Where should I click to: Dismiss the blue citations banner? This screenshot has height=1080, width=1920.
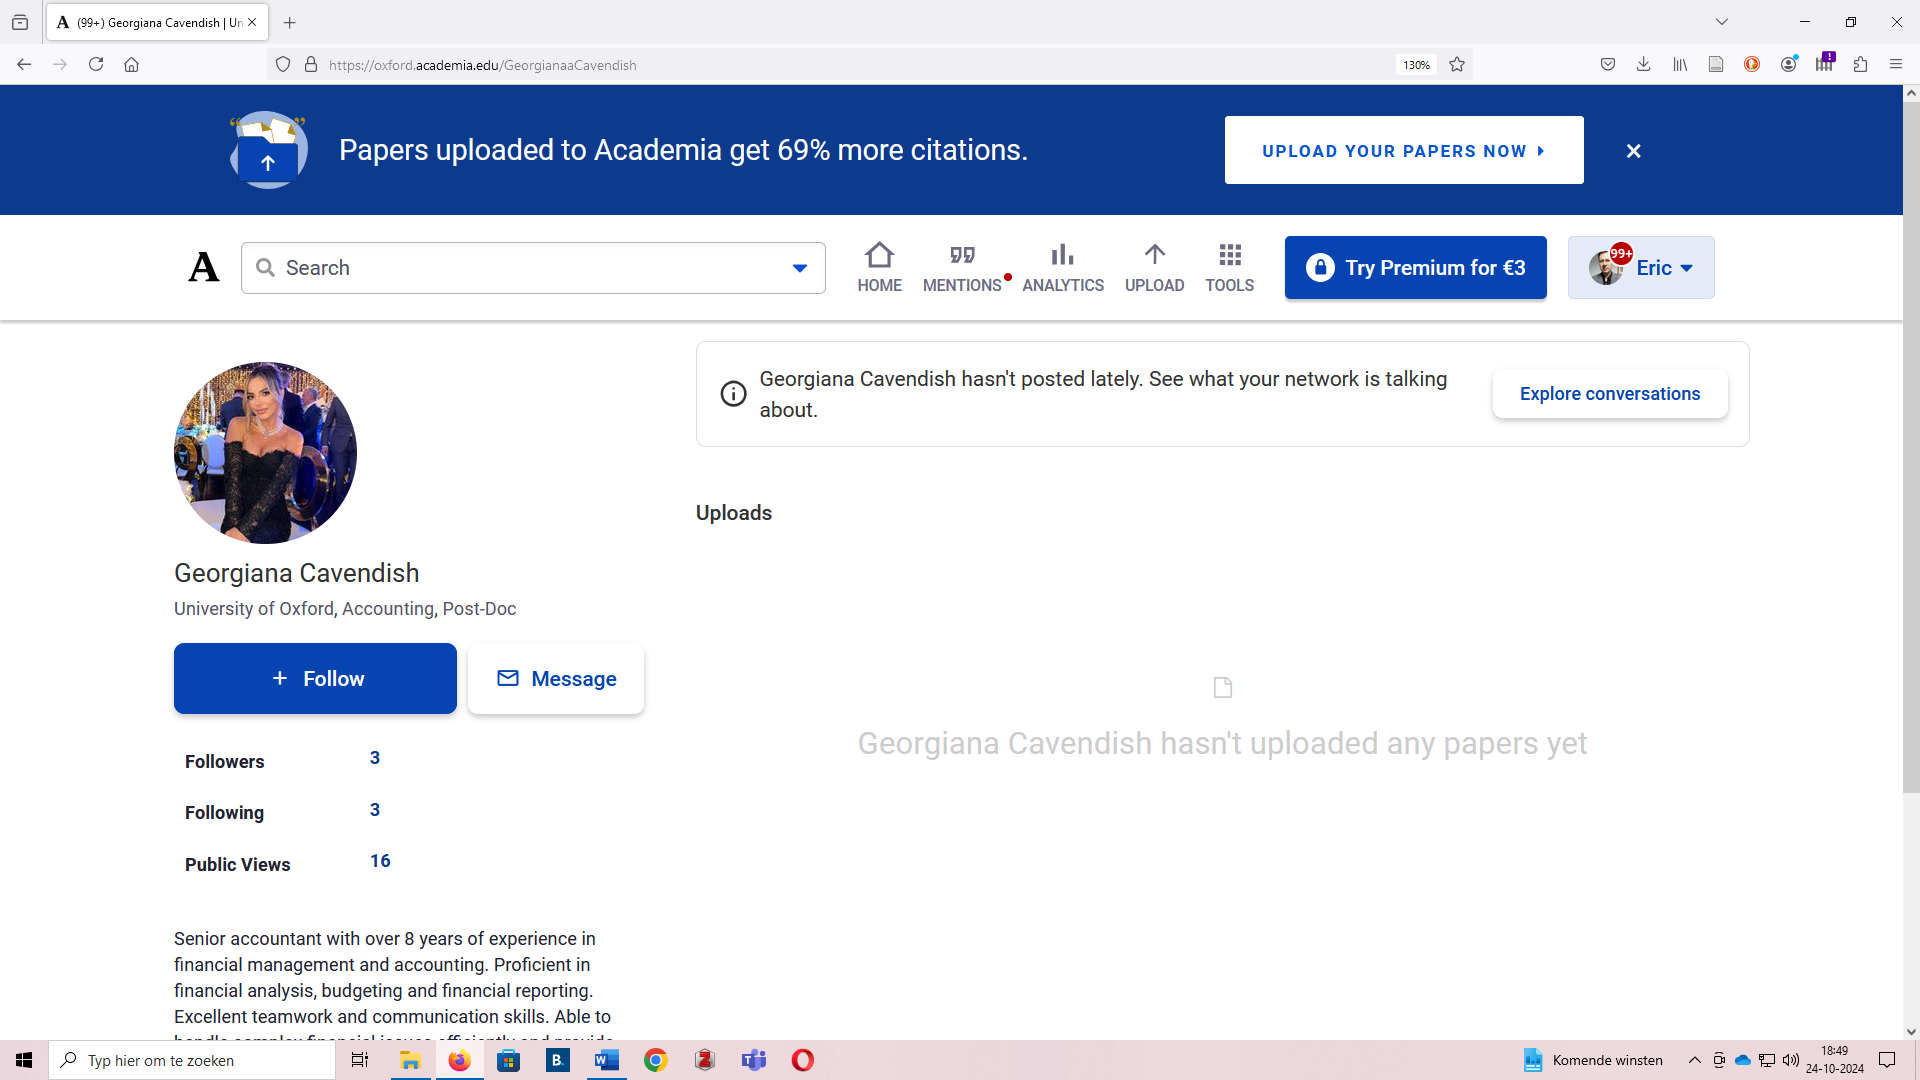tap(1633, 151)
